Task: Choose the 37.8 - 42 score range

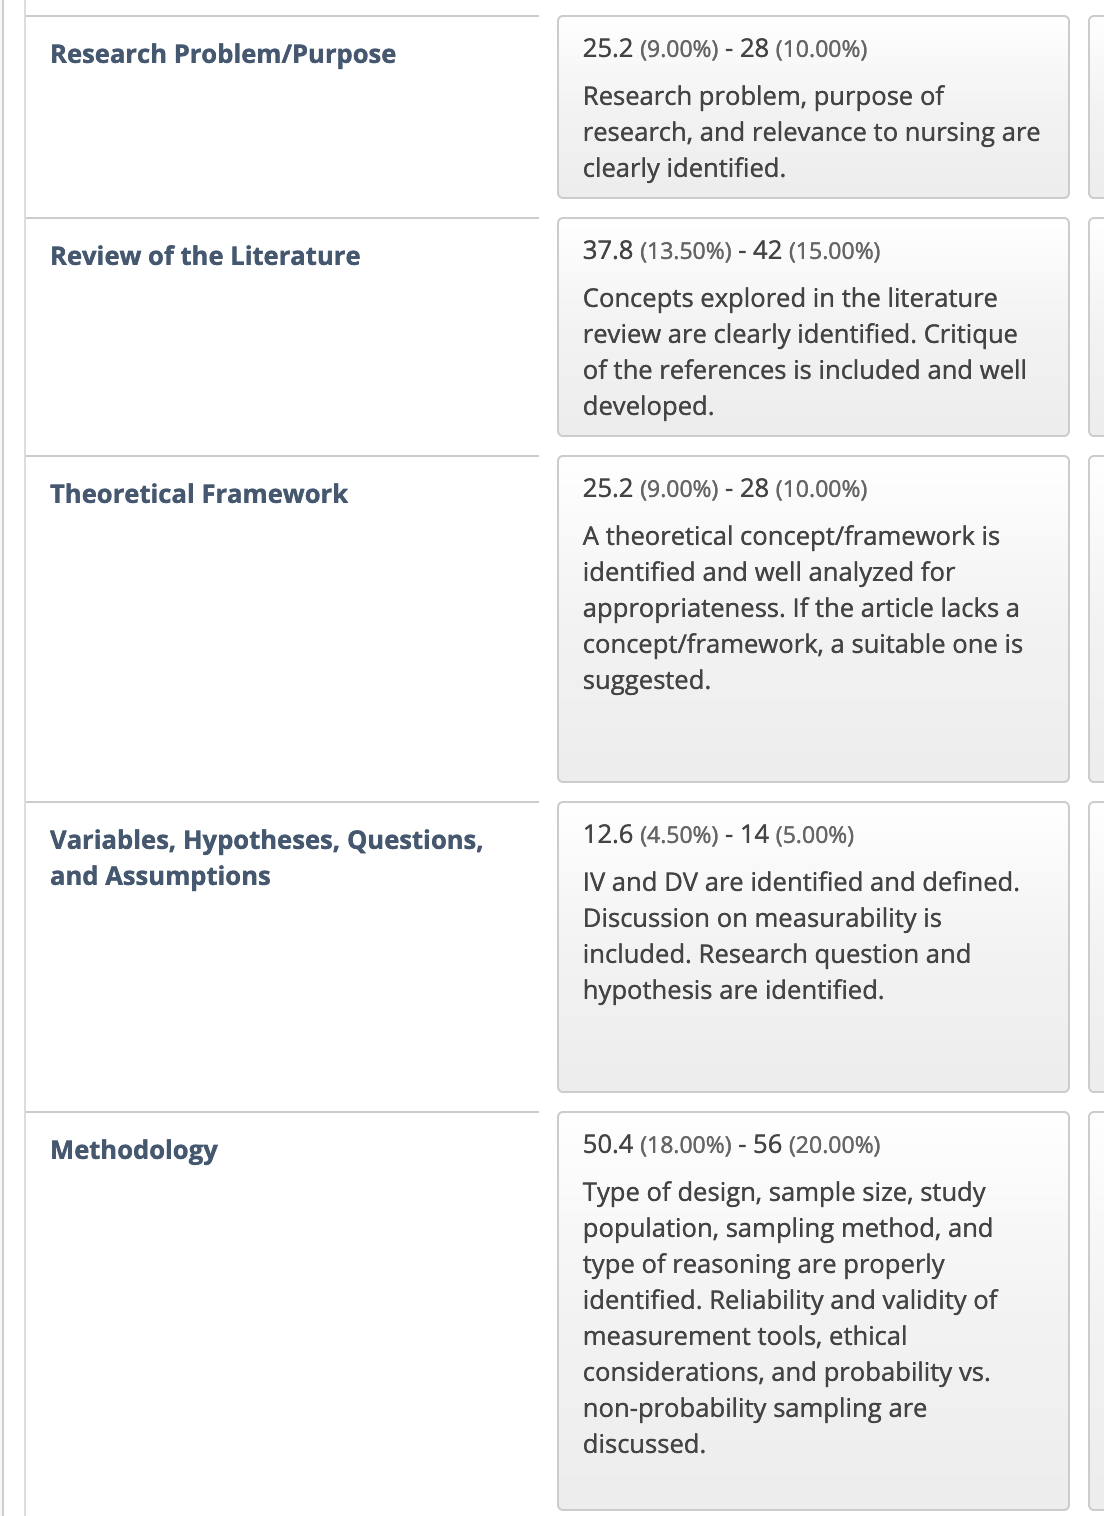Action: (732, 250)
